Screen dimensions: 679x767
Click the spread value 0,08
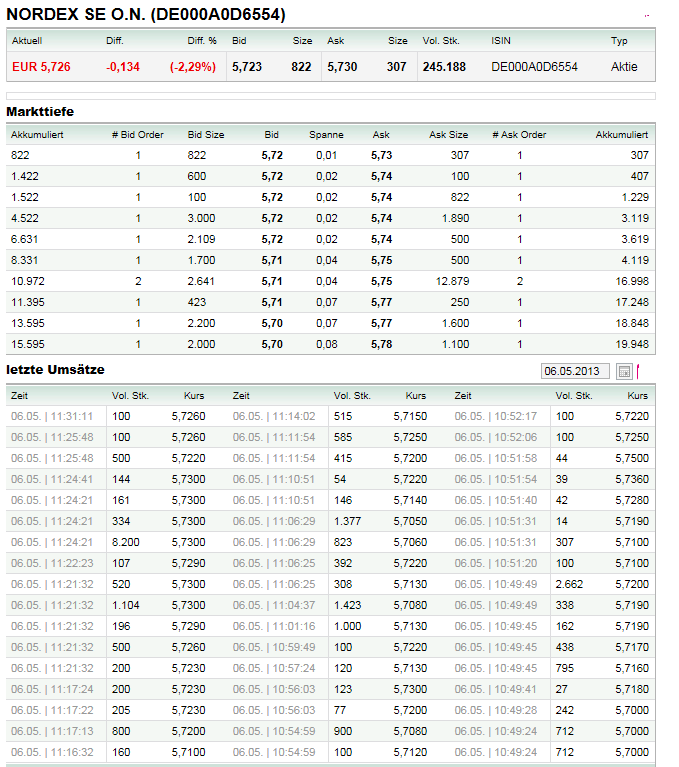pyautogui.click(x=327, y=344)
